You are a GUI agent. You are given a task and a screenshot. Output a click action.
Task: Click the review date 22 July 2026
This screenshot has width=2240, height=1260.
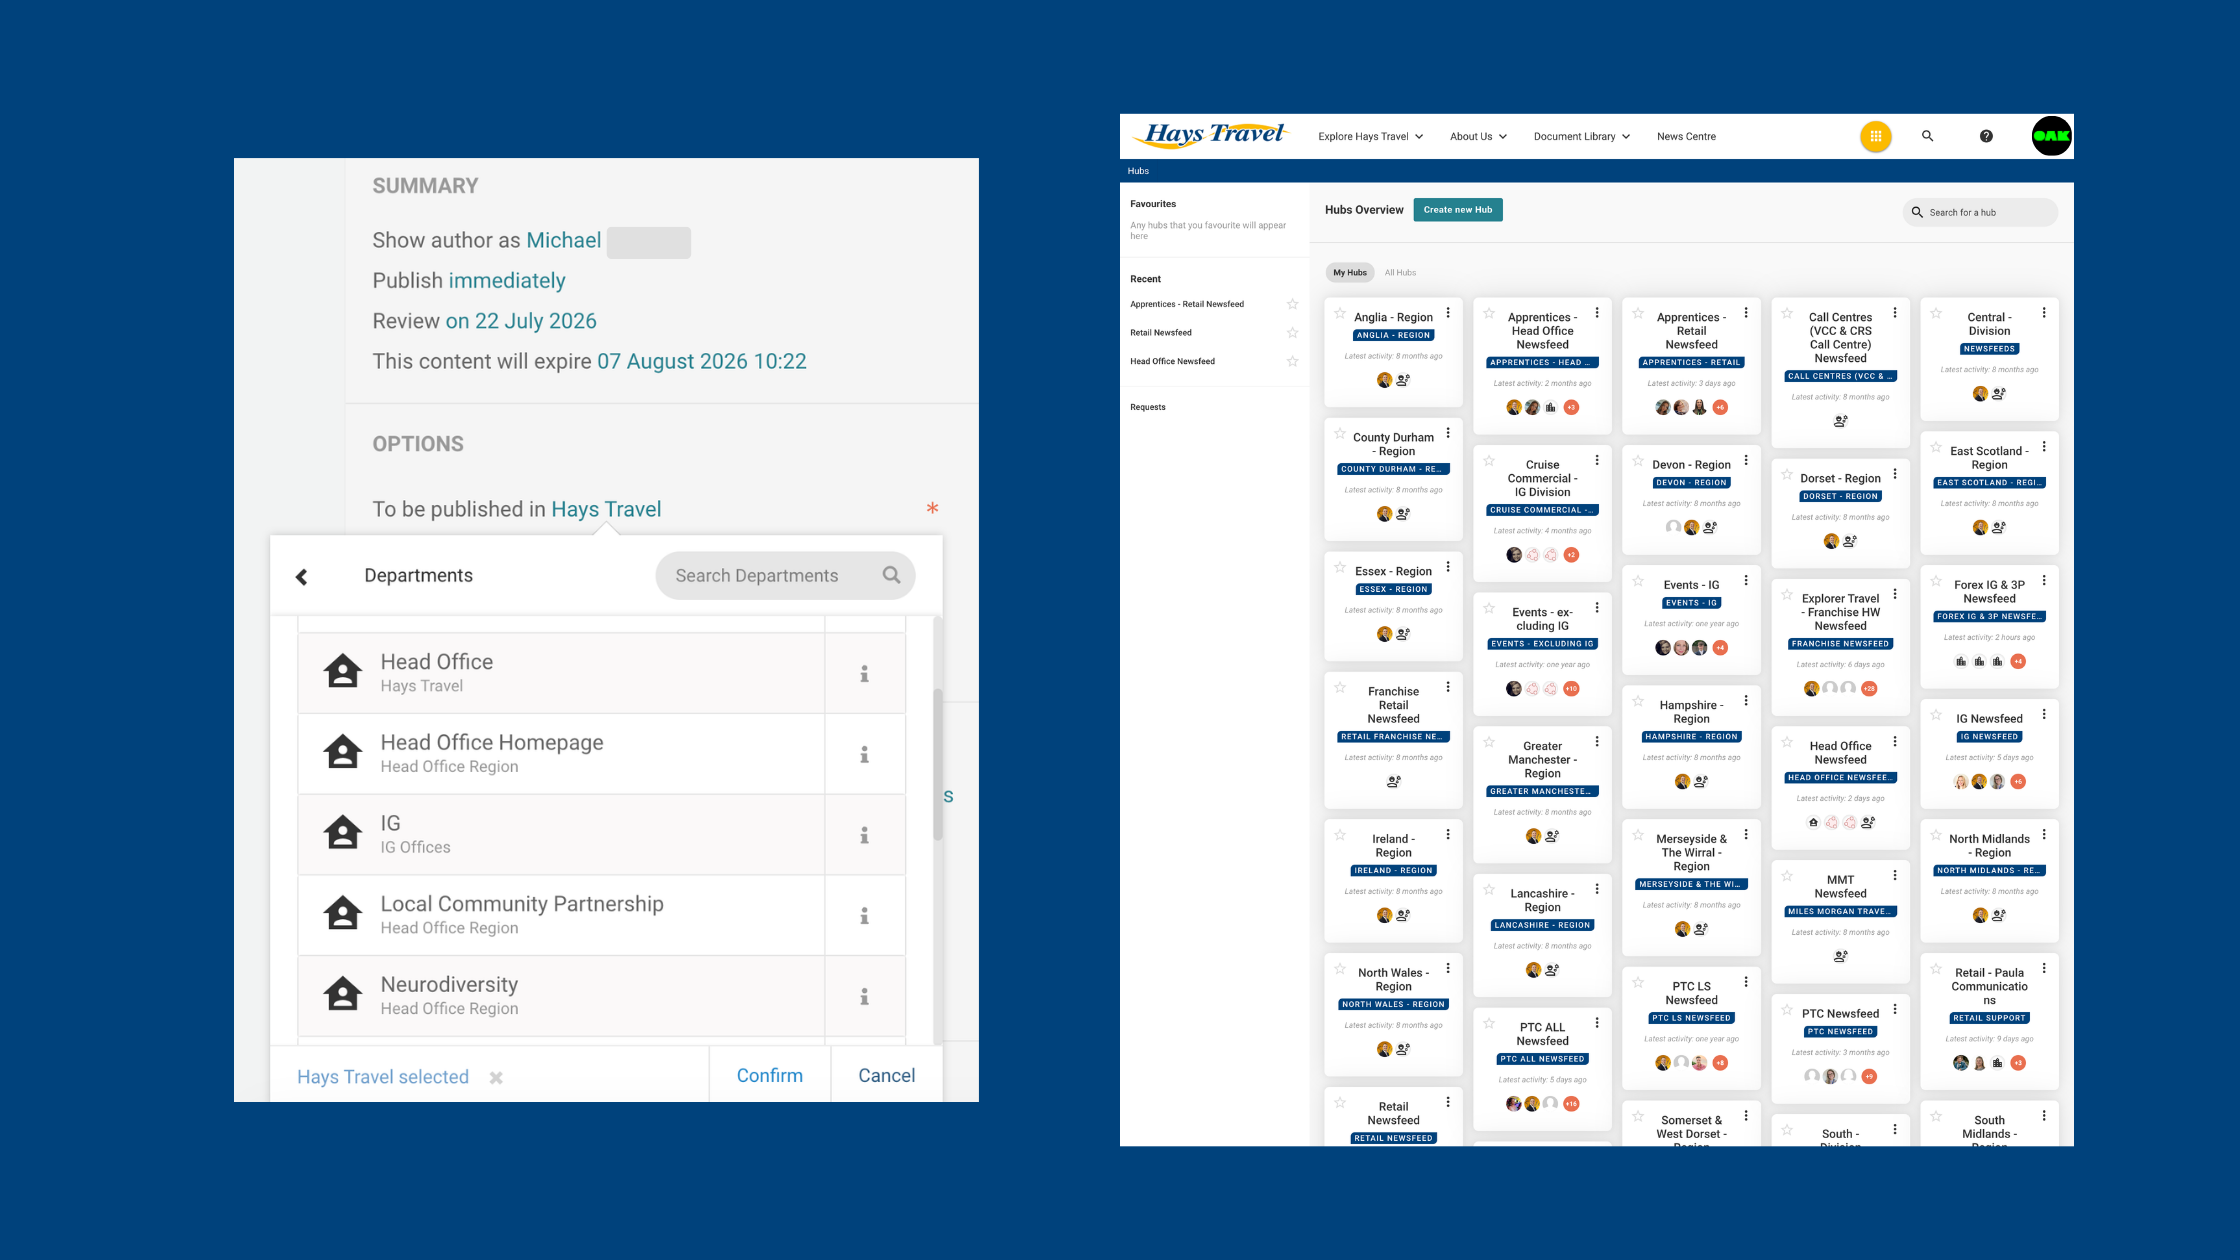pyautogui.click(x=521, y=321)
